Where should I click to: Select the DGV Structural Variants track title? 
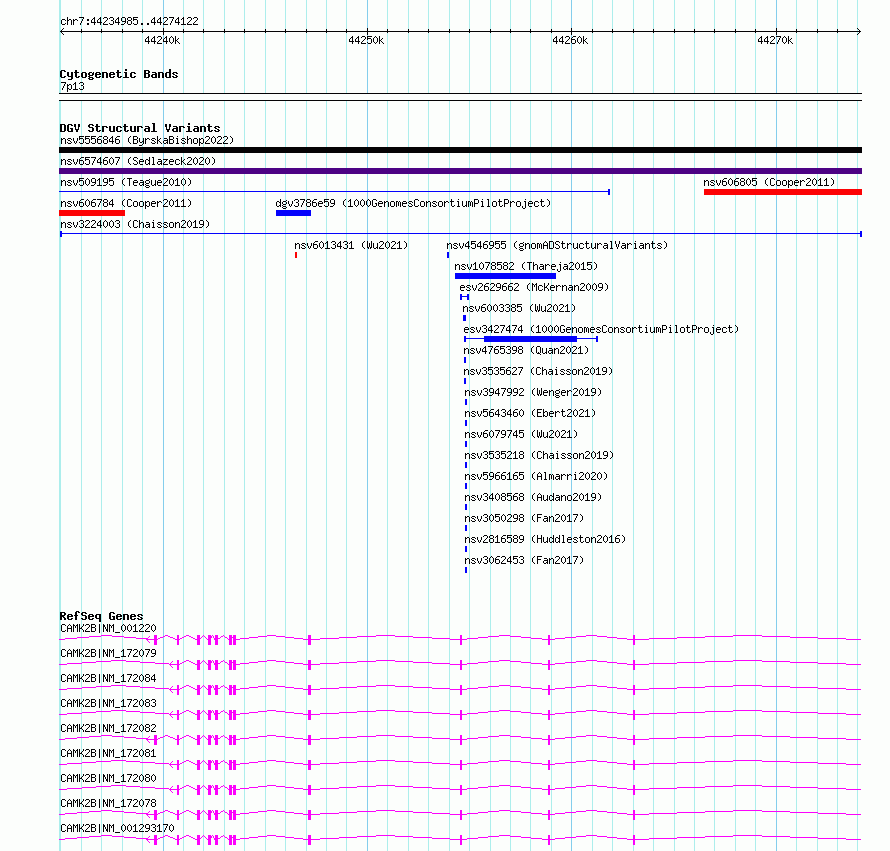140,128
